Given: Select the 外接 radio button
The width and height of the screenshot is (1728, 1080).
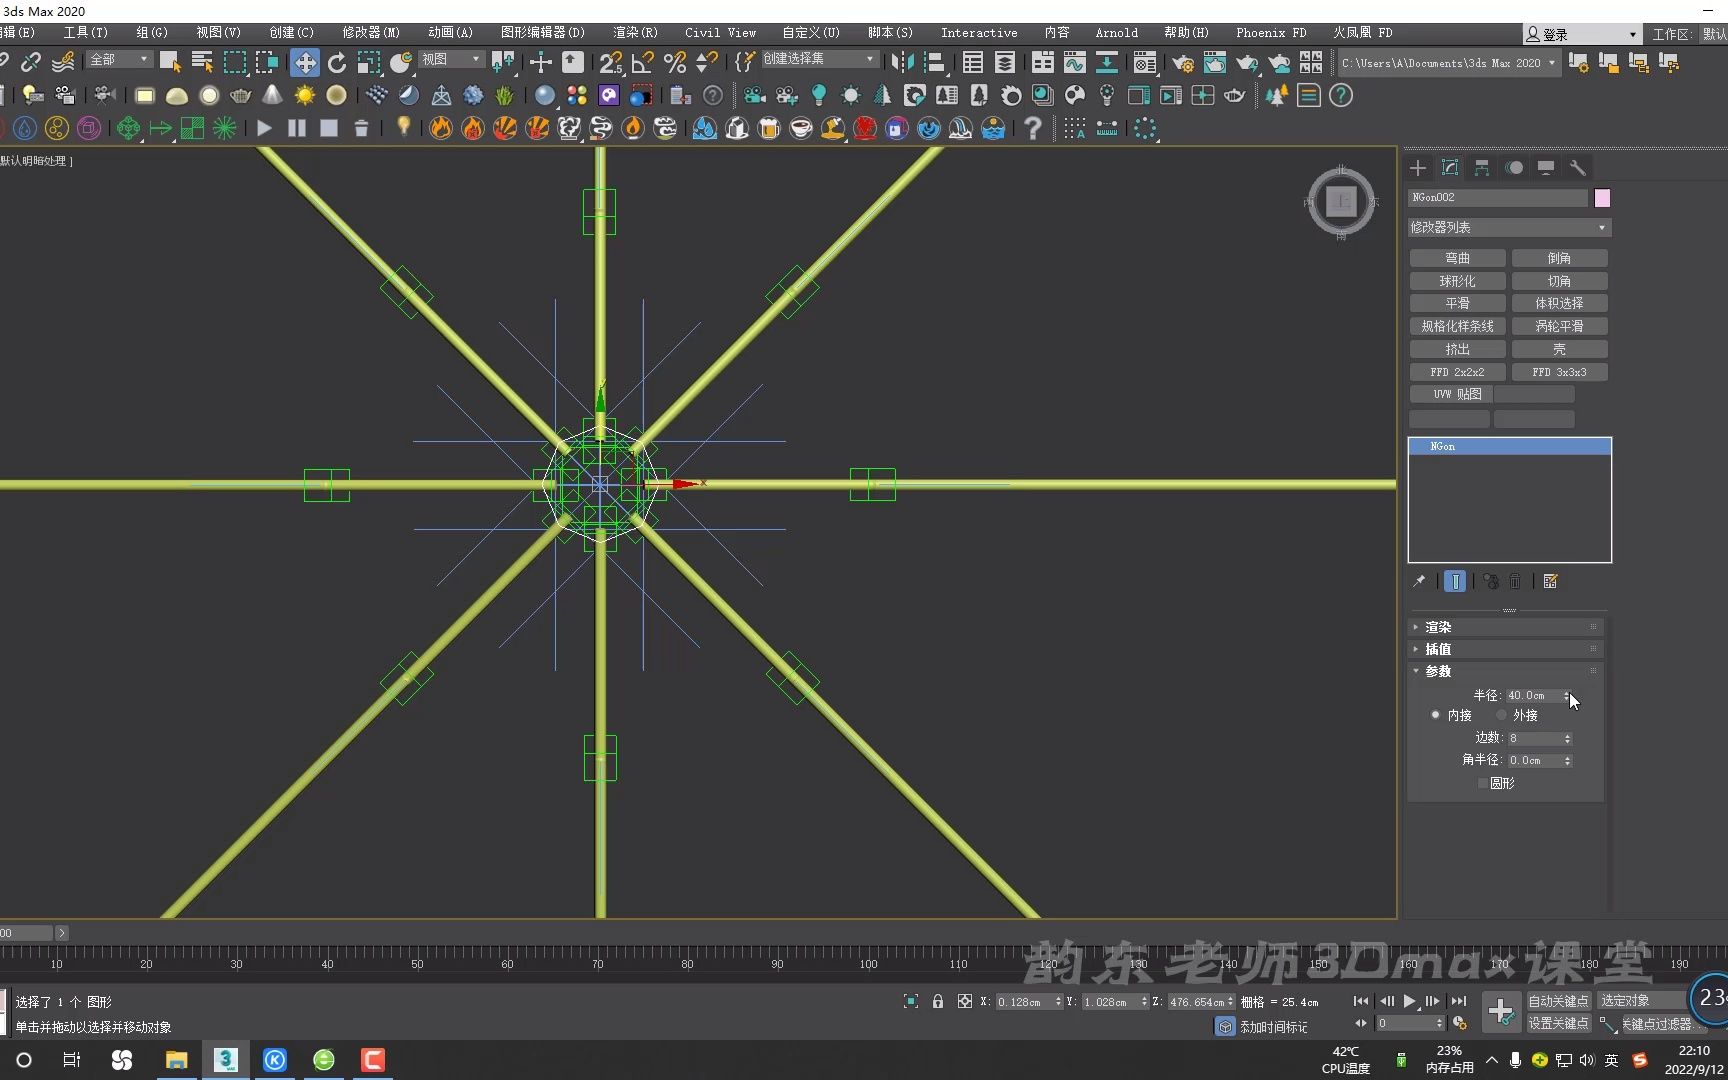Looking at the screenshot, I should click(x=1501, y=715).
